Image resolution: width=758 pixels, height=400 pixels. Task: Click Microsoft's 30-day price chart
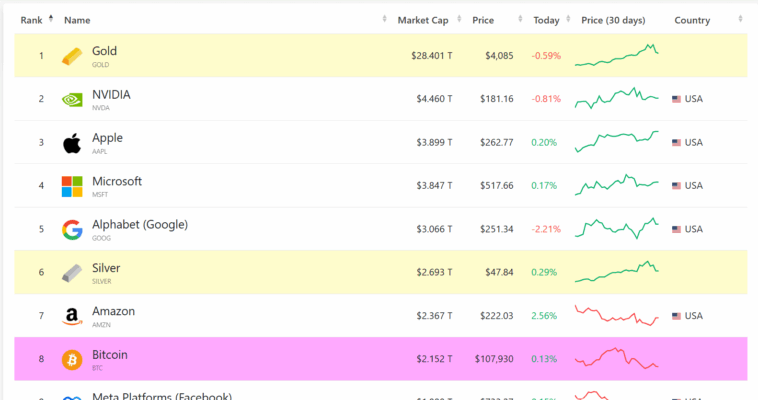[x=616, y=185]
